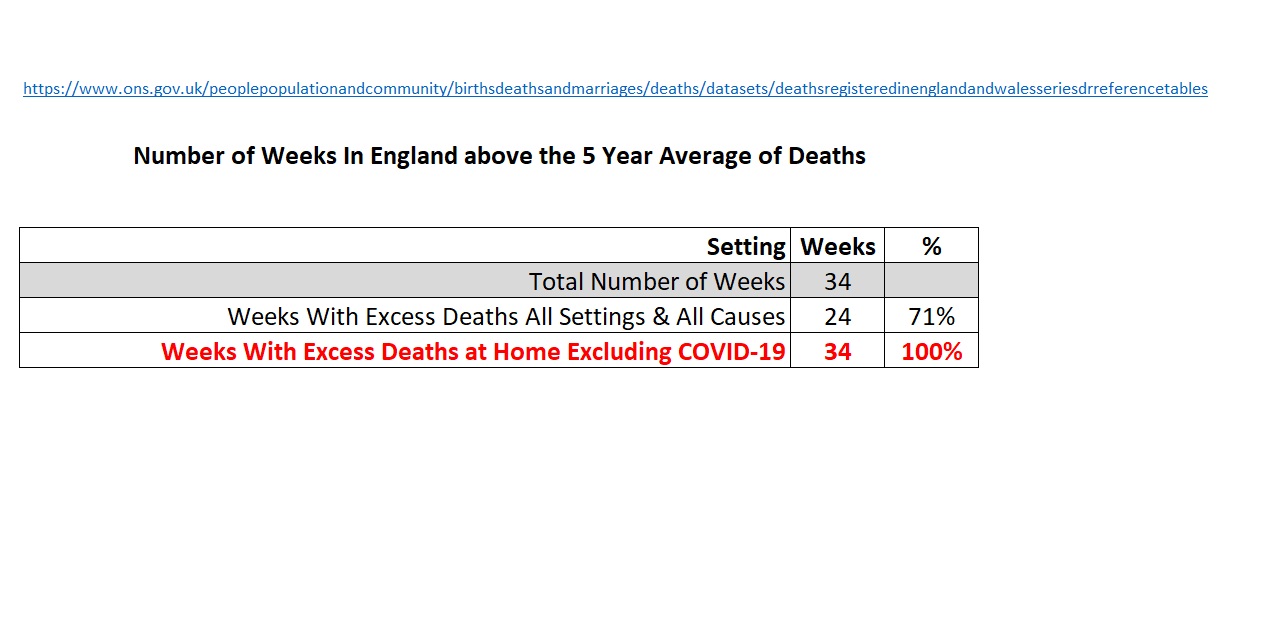Click the red 34 value cell

pos(837,352)
